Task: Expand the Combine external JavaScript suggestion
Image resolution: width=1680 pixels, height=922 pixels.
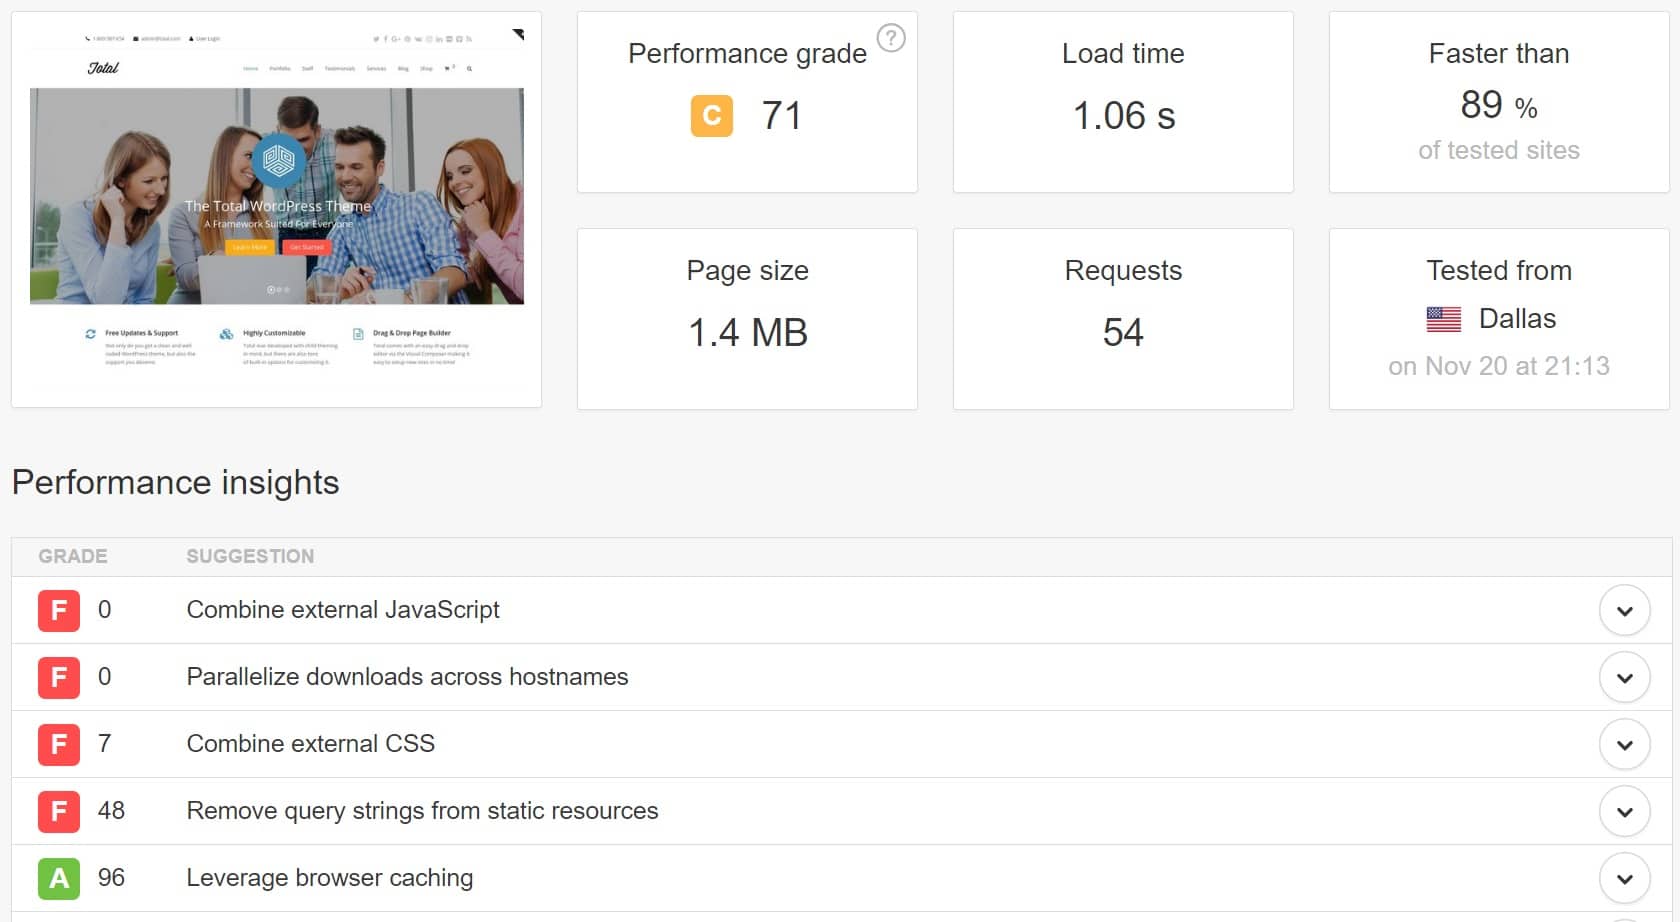Action: point(1625,610)
